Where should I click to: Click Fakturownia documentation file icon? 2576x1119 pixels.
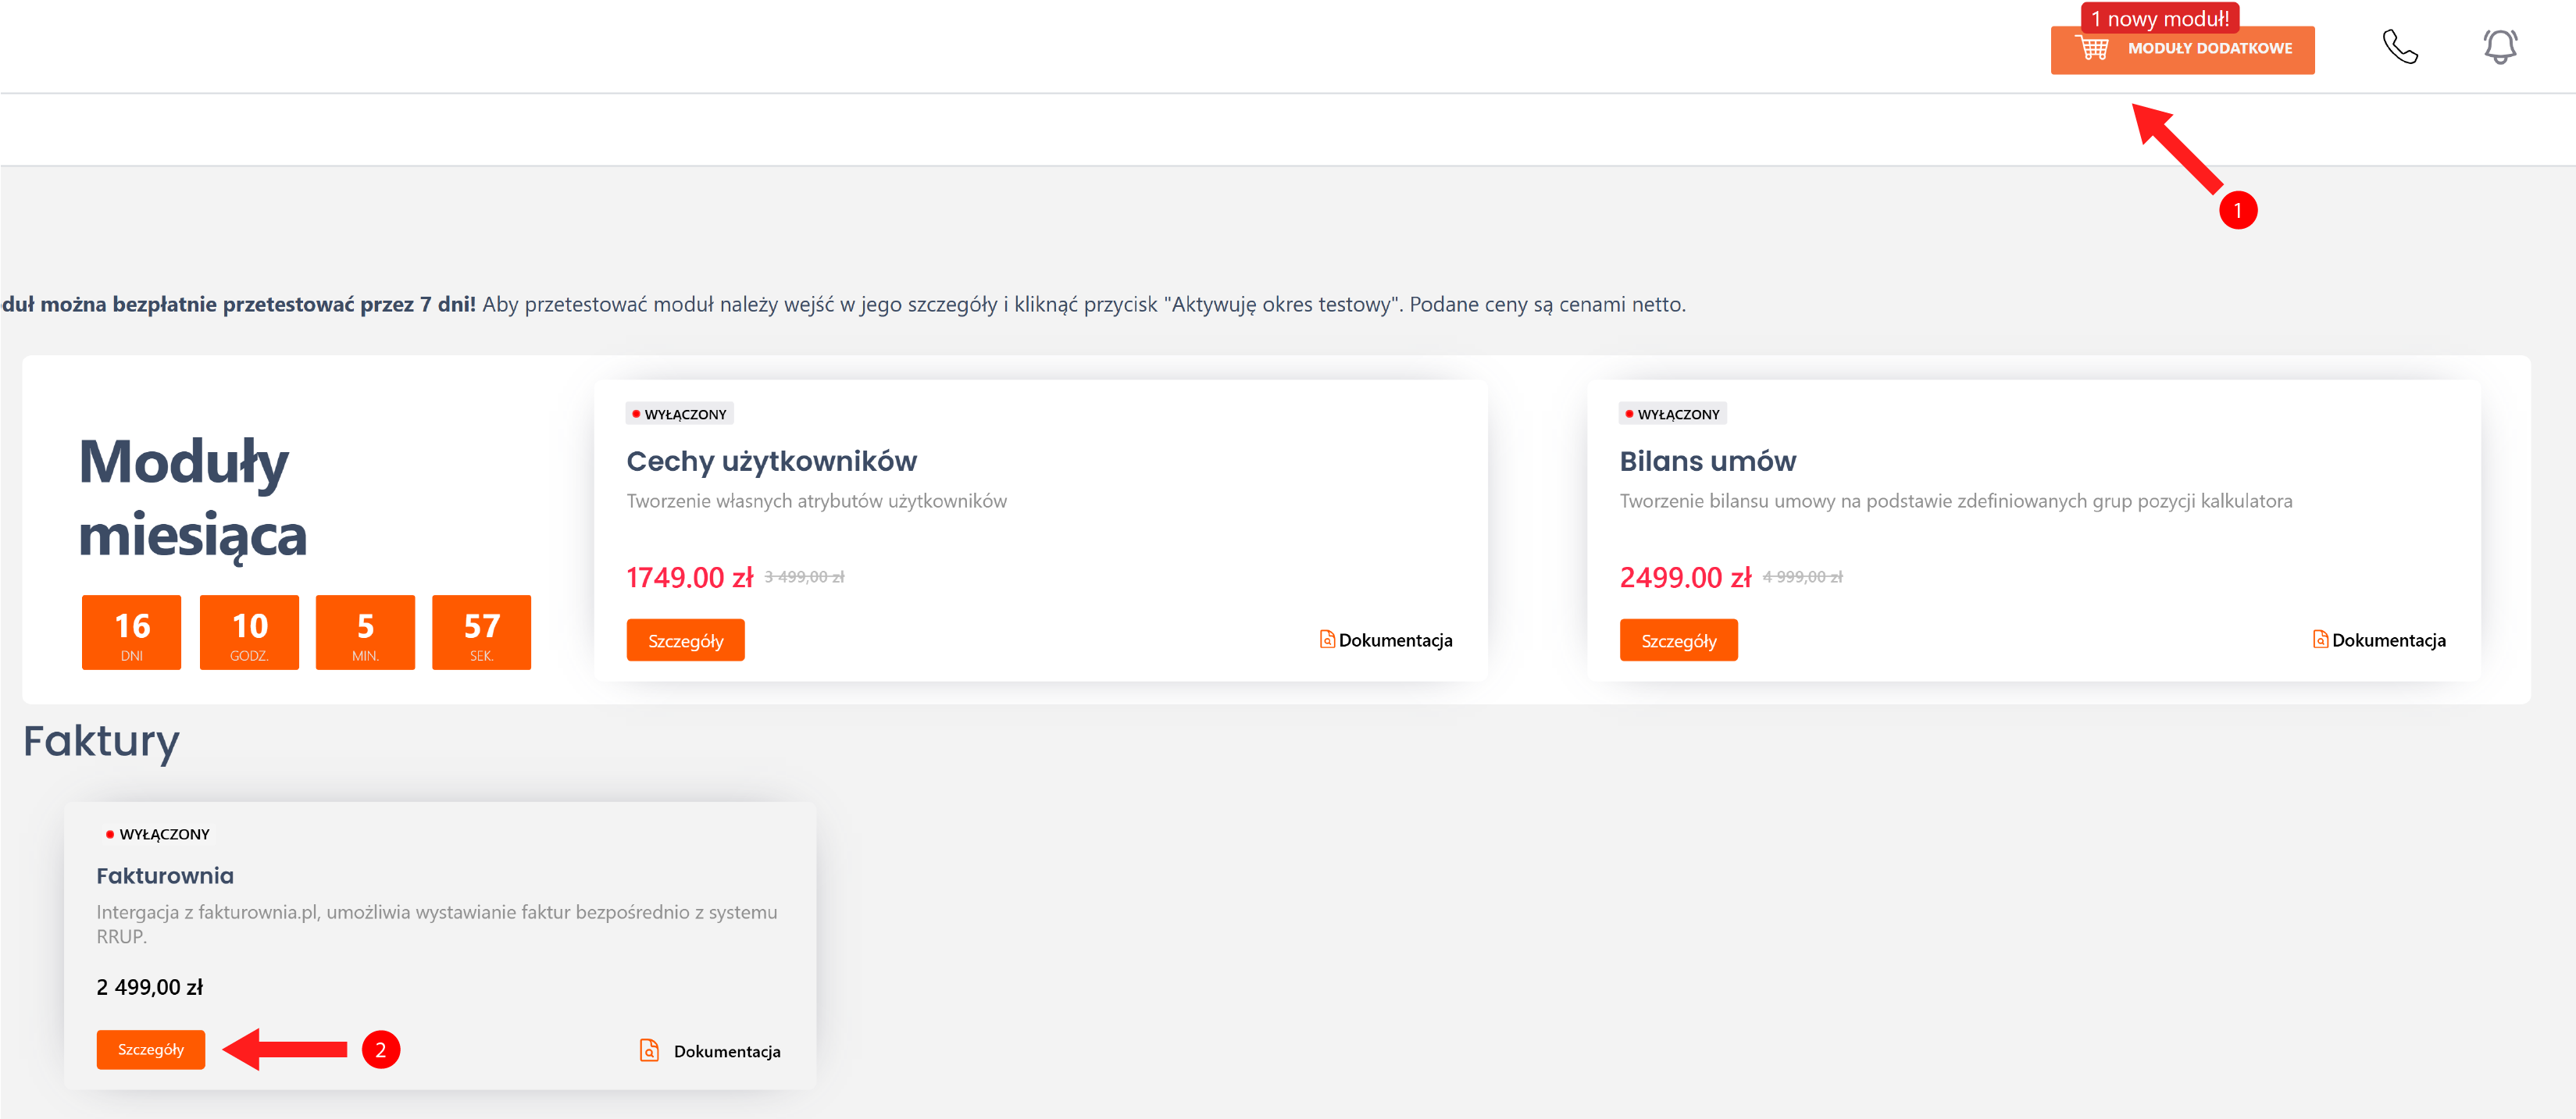click(x=649, y=1050)
